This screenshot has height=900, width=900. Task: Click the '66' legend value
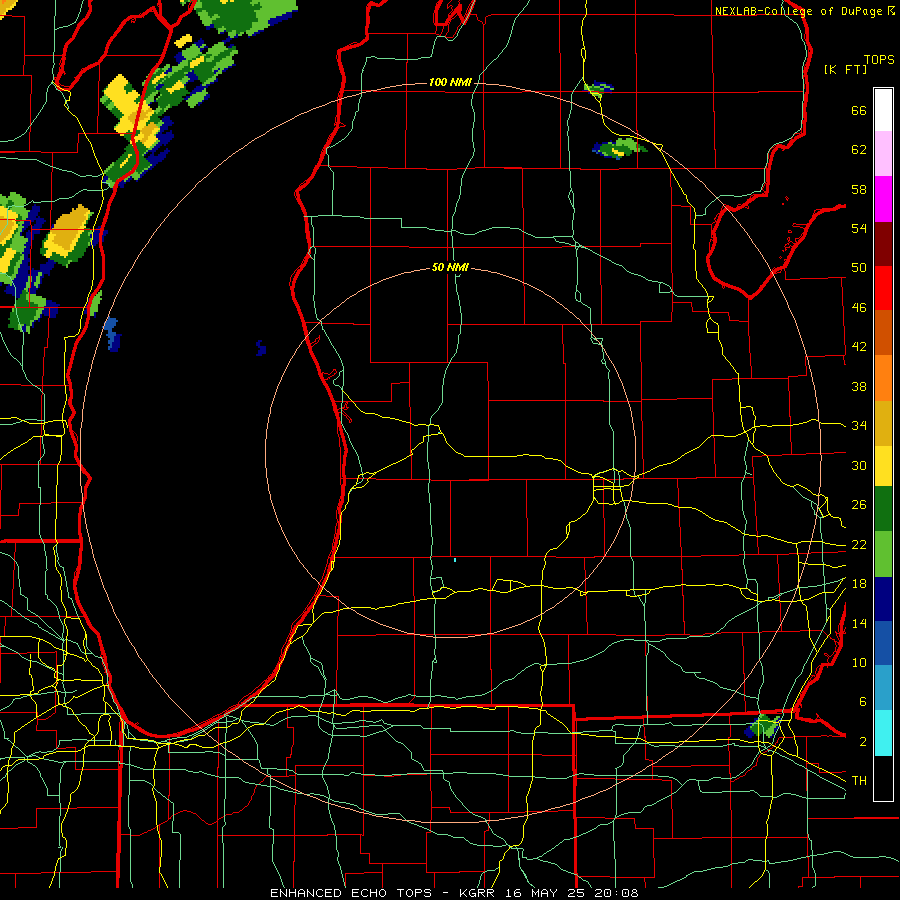[859, 110]
